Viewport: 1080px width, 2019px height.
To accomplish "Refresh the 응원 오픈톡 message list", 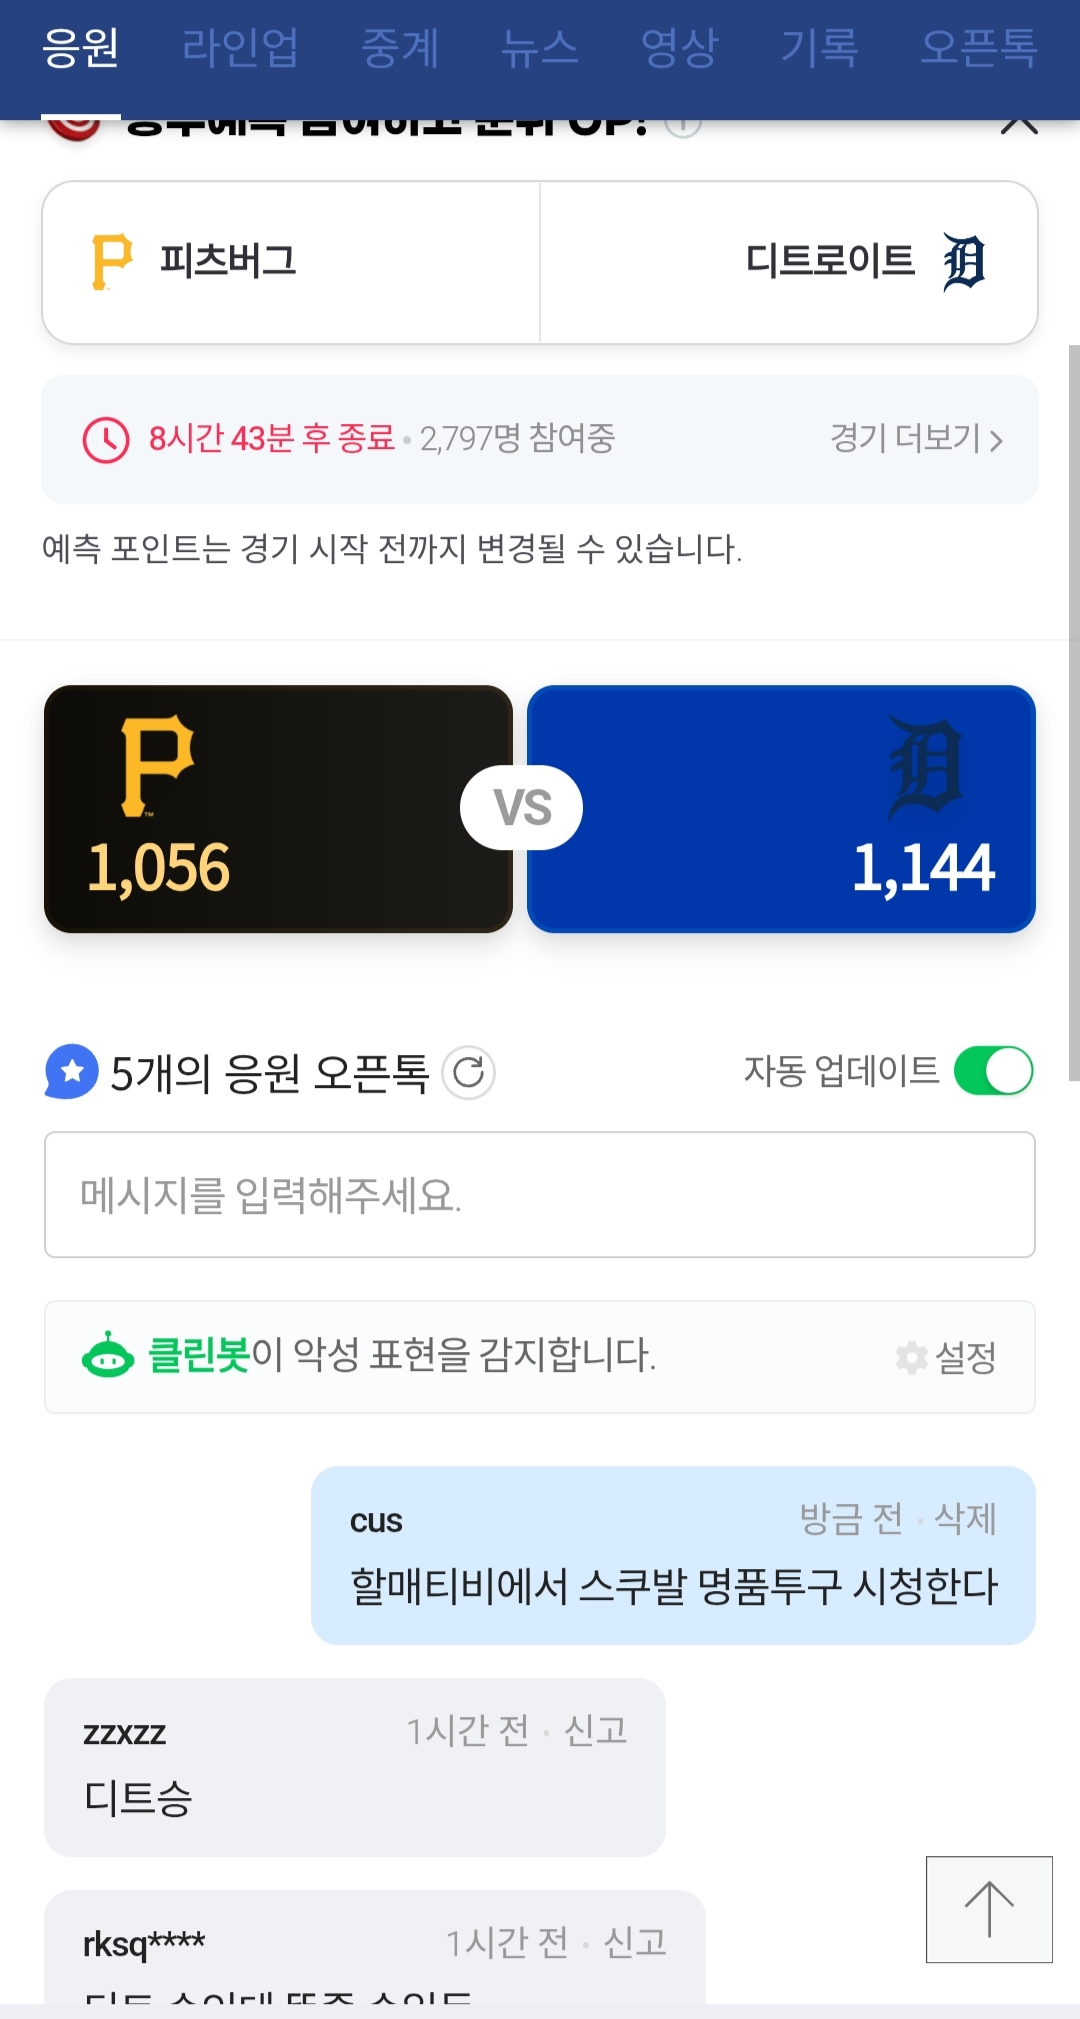I will [x=468, y=1073].
